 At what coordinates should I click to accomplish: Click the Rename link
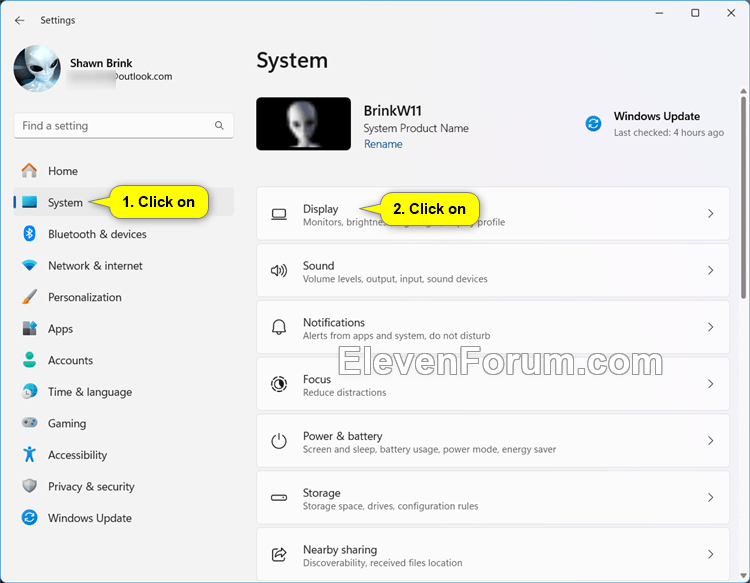383,144
